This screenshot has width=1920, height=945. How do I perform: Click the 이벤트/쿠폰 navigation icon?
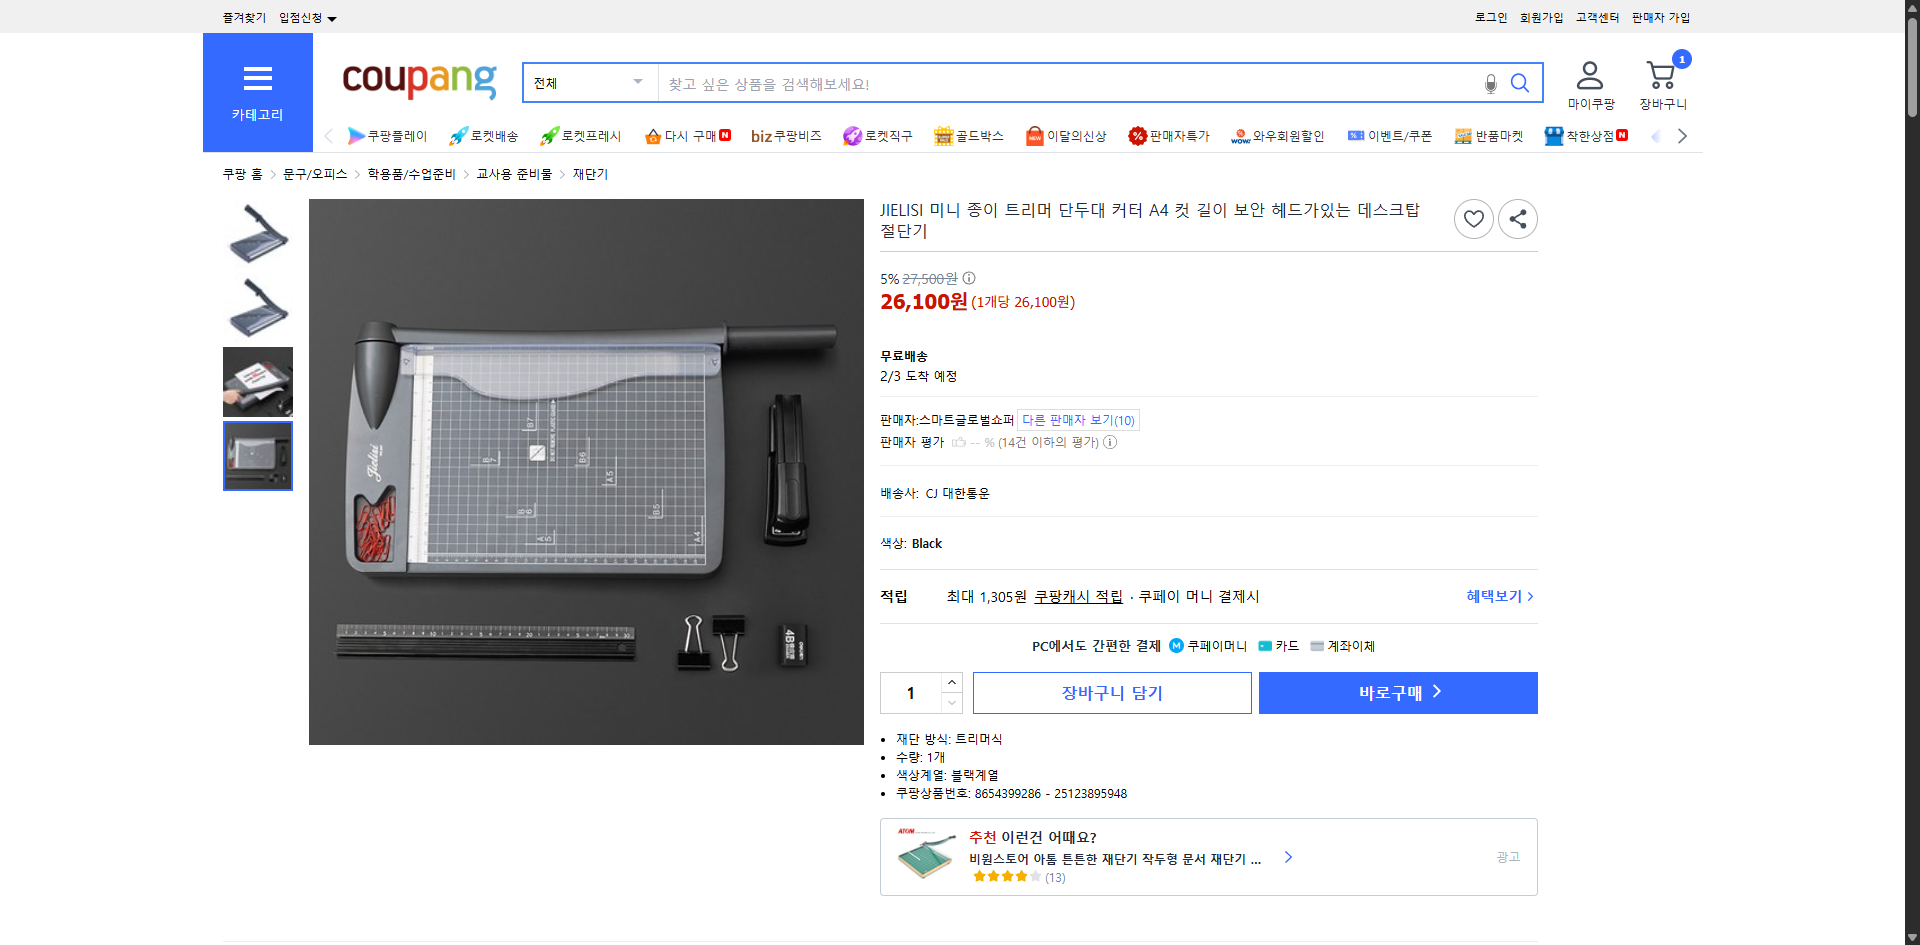pos(1357,135)
